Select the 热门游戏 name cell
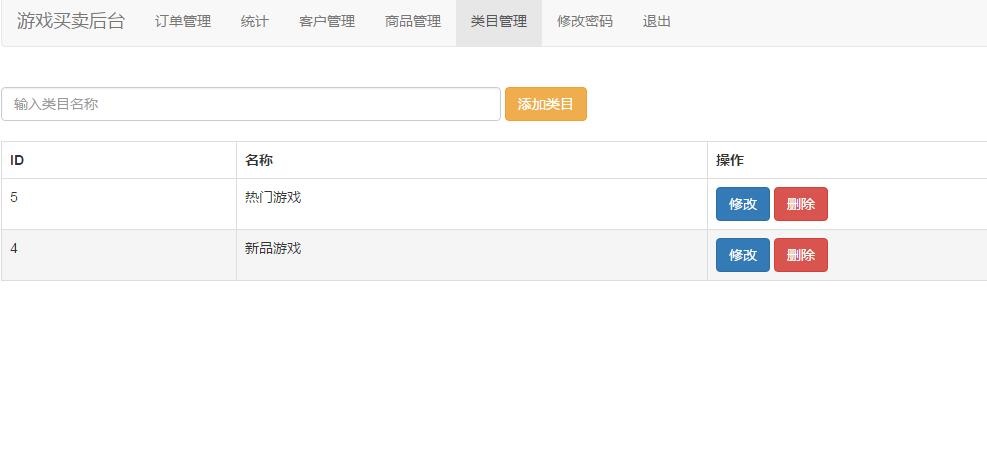Screen dimensions: 987x466 (471, 204)
